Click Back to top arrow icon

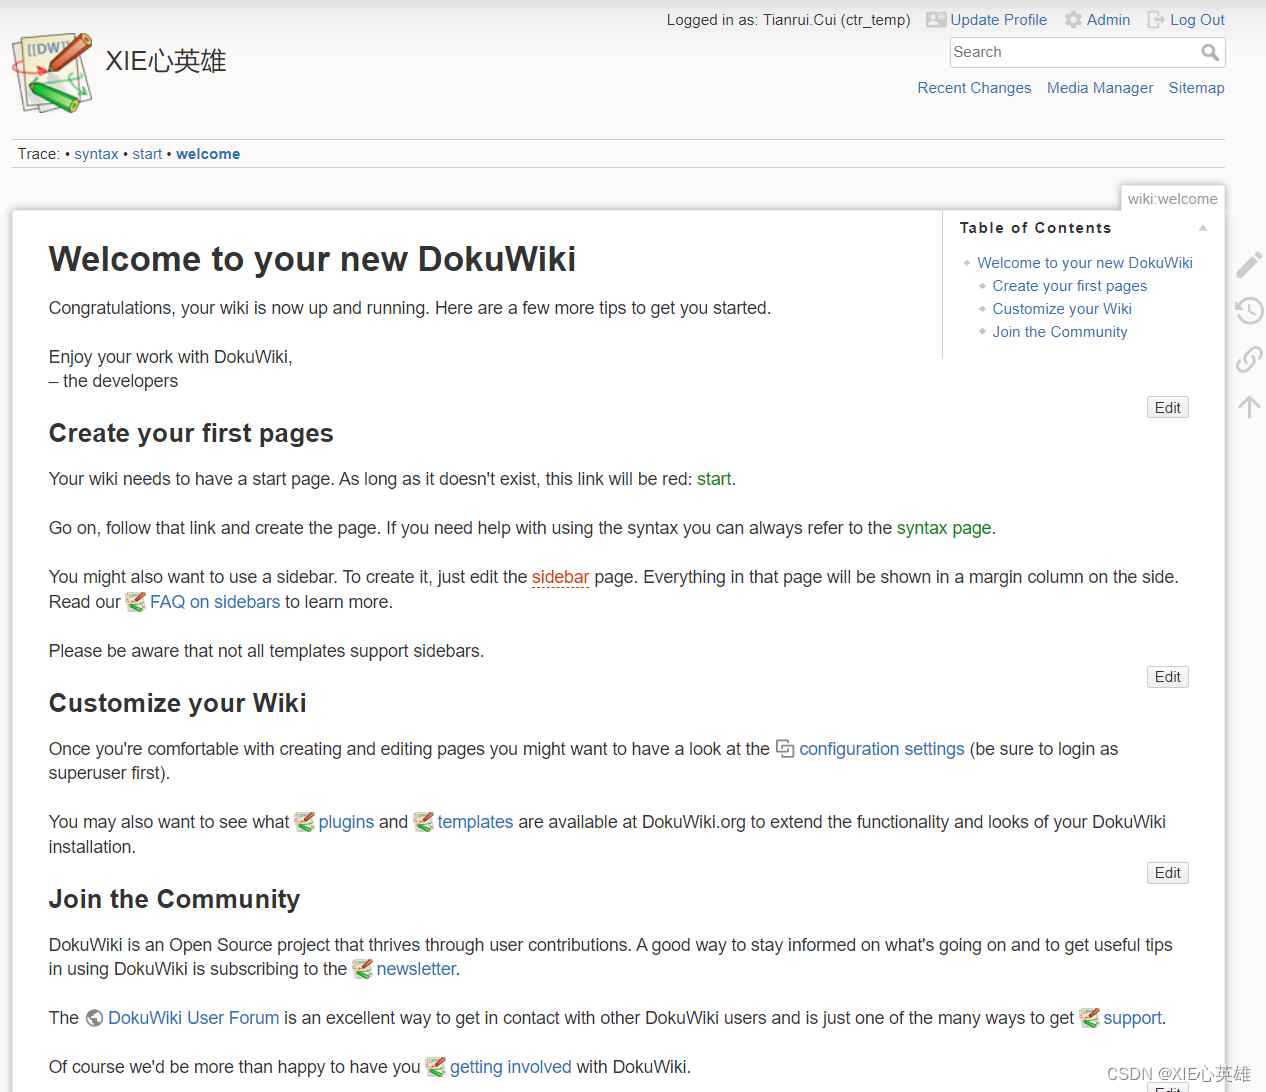(x=1249, y=406)
